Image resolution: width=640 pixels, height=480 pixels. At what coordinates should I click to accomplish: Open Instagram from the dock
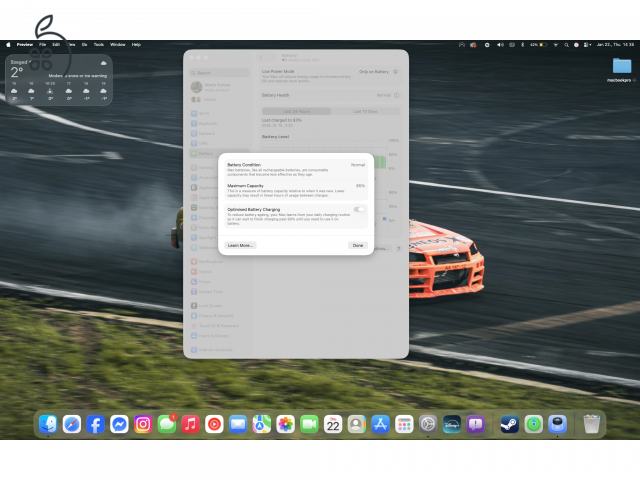tap(143, 424)
